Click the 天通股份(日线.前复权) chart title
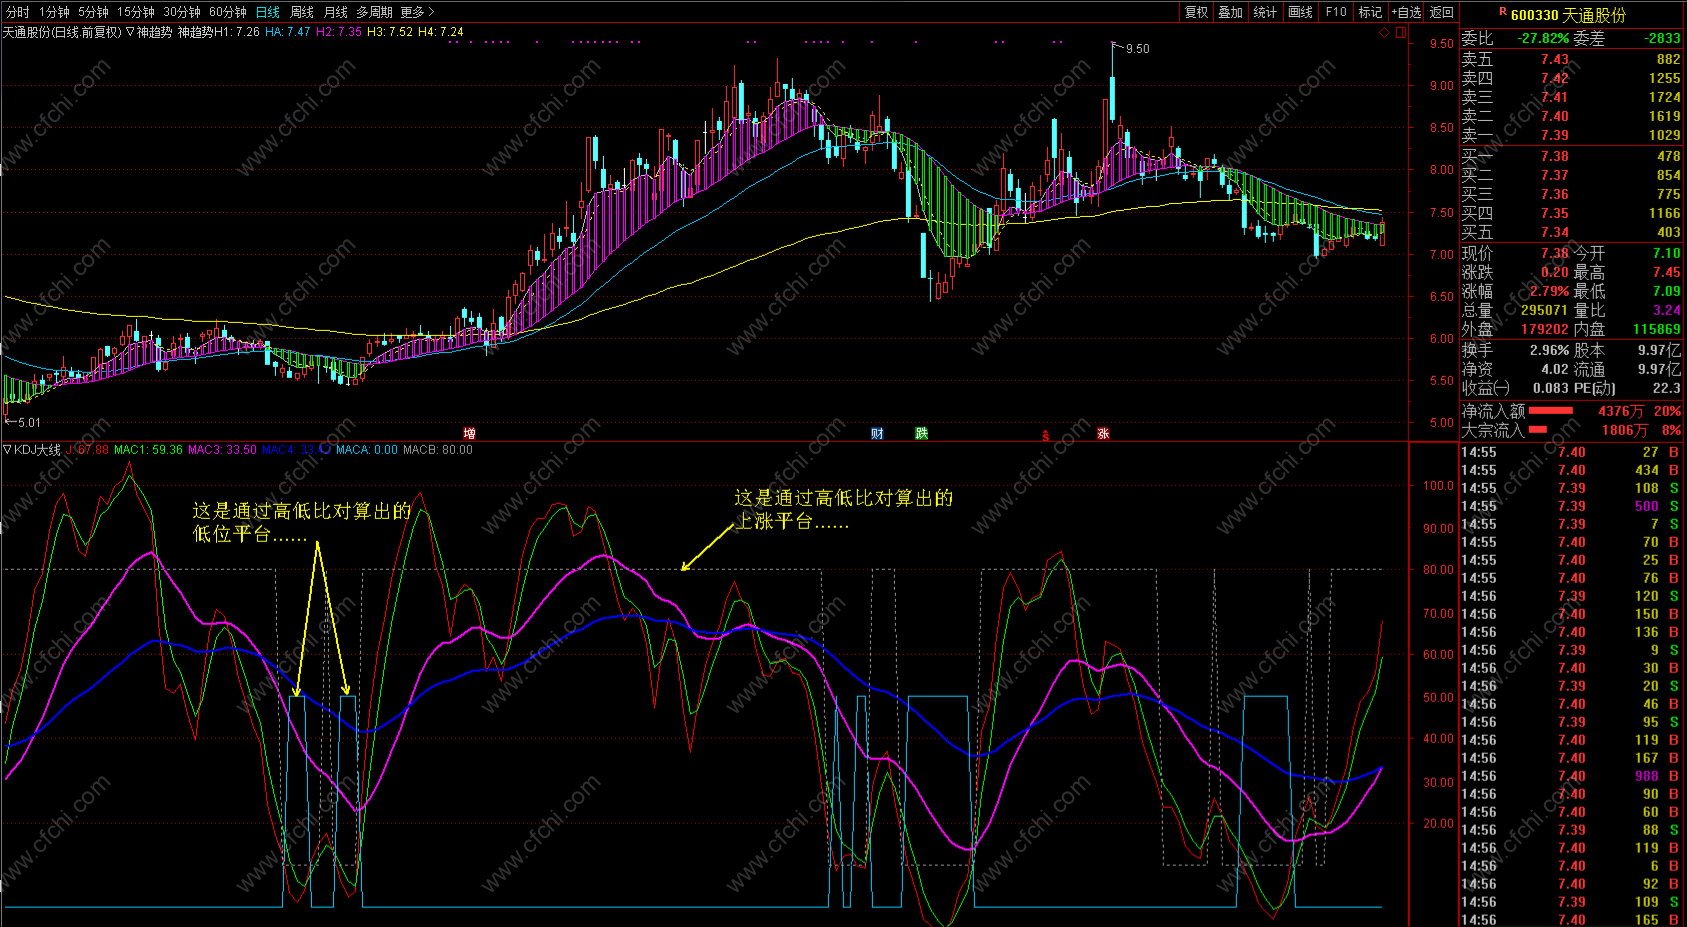 [61, 32]
